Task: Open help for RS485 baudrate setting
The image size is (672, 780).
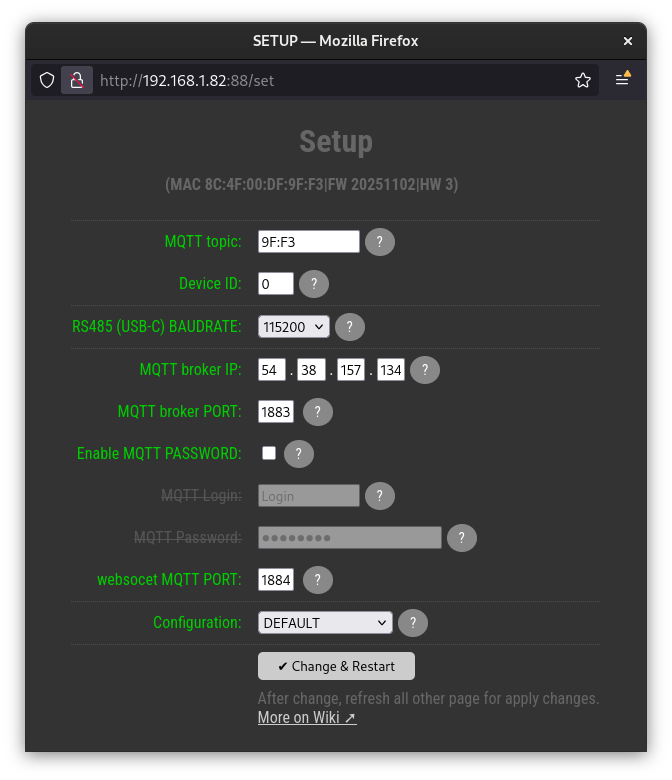Action: [350, 327]
